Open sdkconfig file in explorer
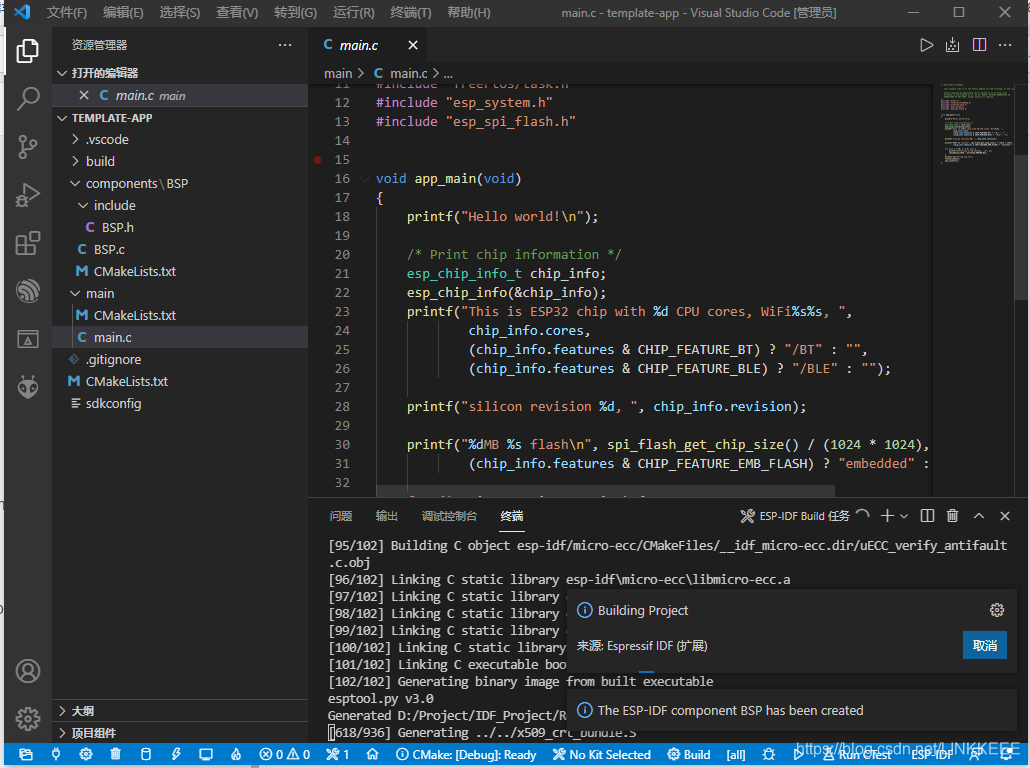The image size is (1030, 768). [x=179, y=403]
